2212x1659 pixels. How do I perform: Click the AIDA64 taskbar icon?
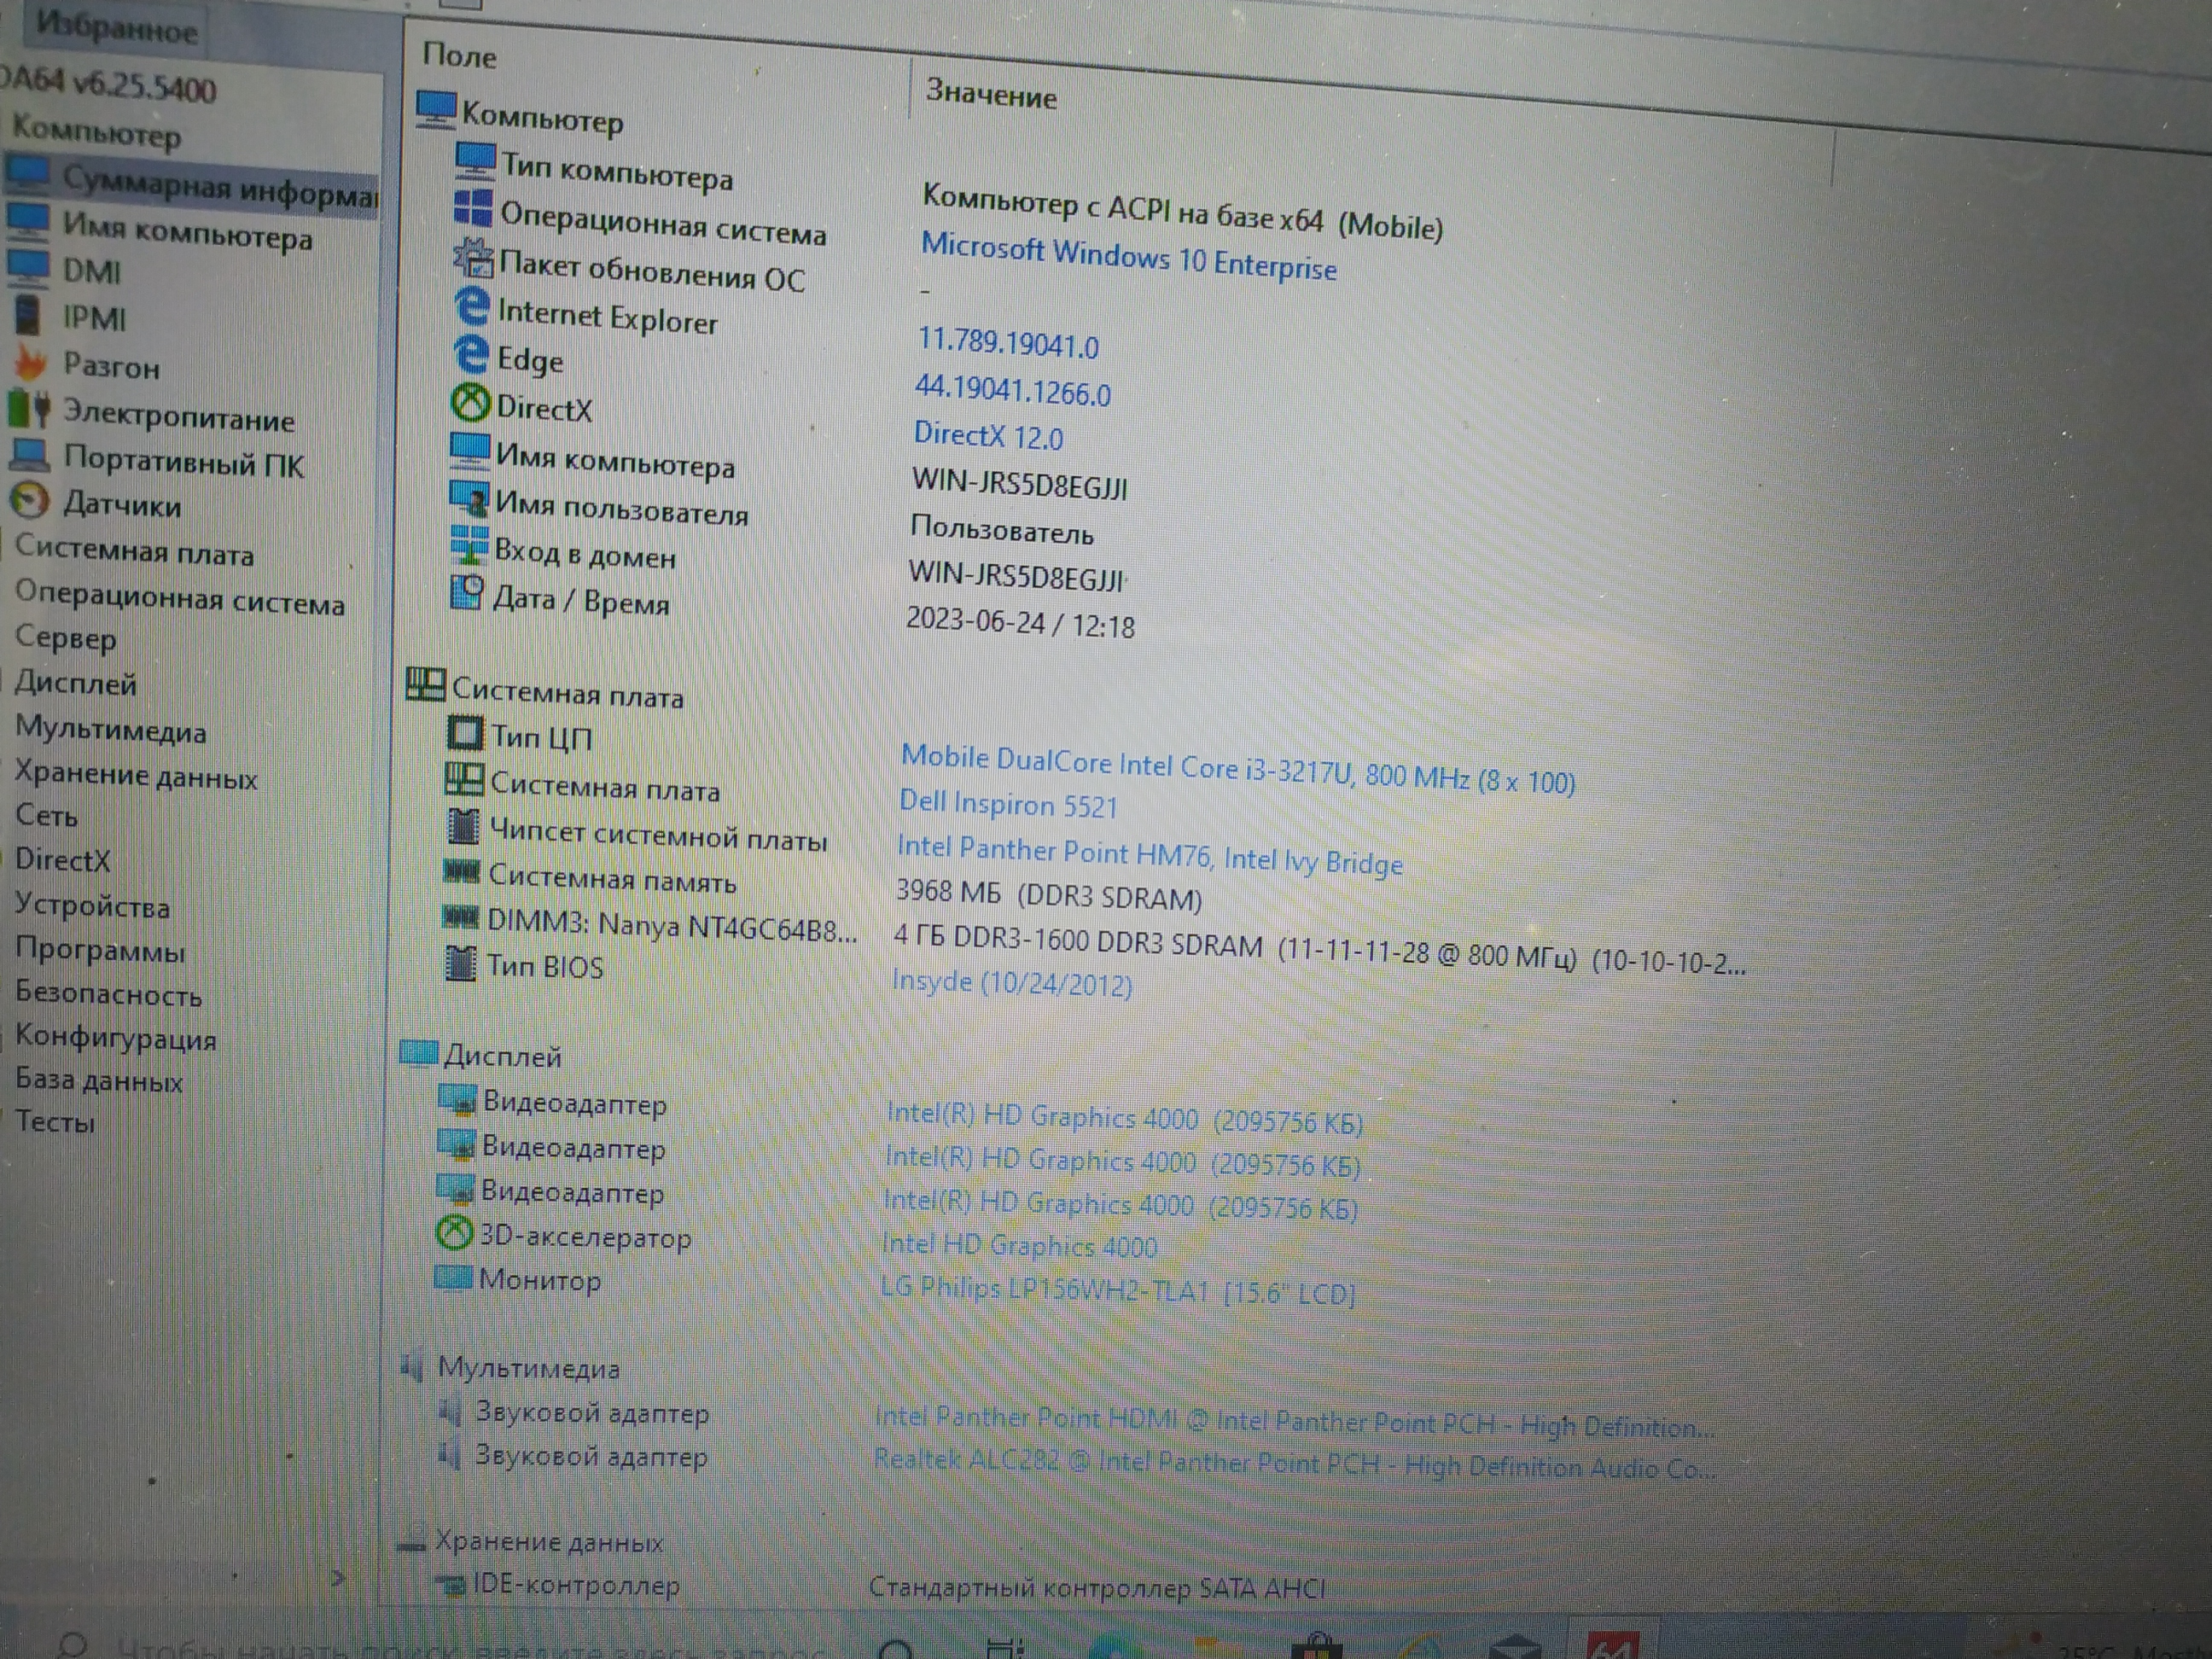pyautogui.click(x=1611, y=1645)
